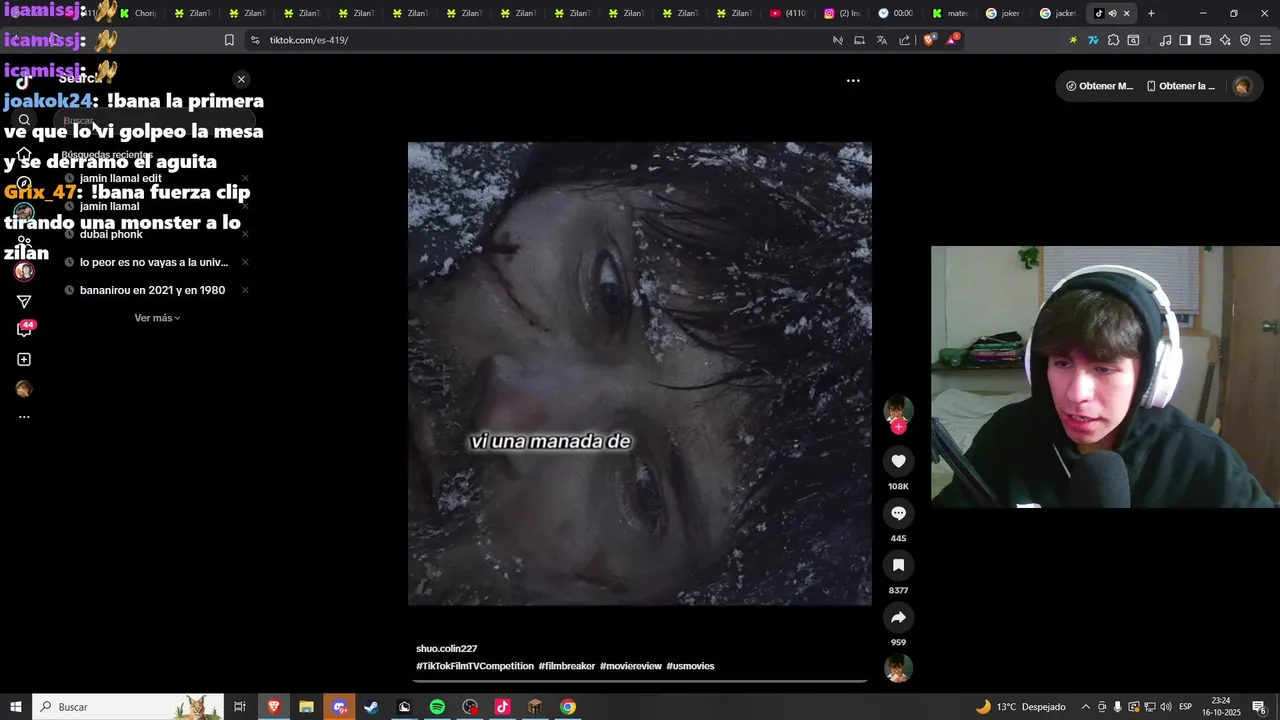The image size is (1280, 720).
Task: Open the TikTok taskbar app
Action: [x=502, y=707]
